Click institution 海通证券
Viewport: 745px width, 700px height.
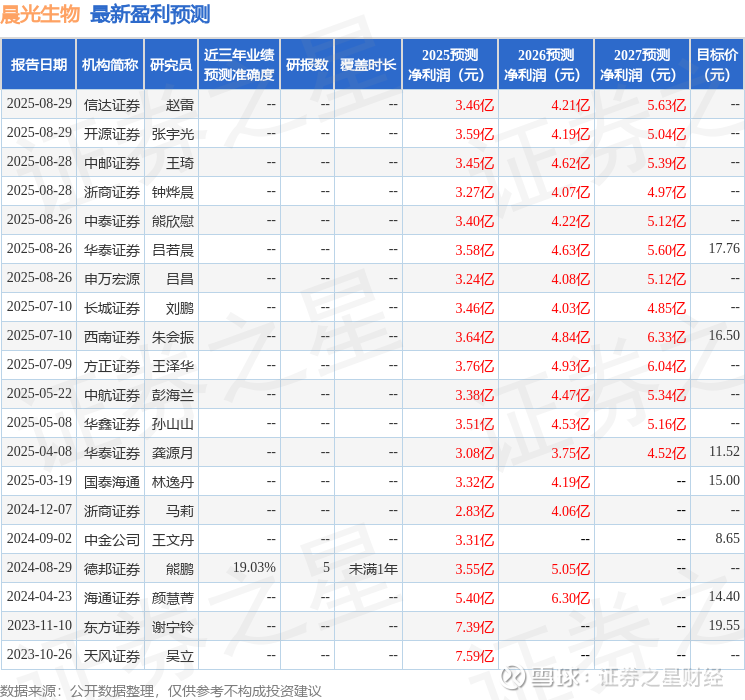[x=112, y=598]
